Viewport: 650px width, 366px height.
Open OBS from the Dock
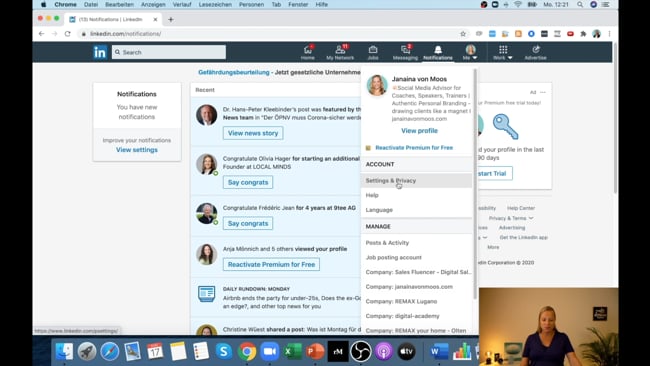[x=361, y=351]
